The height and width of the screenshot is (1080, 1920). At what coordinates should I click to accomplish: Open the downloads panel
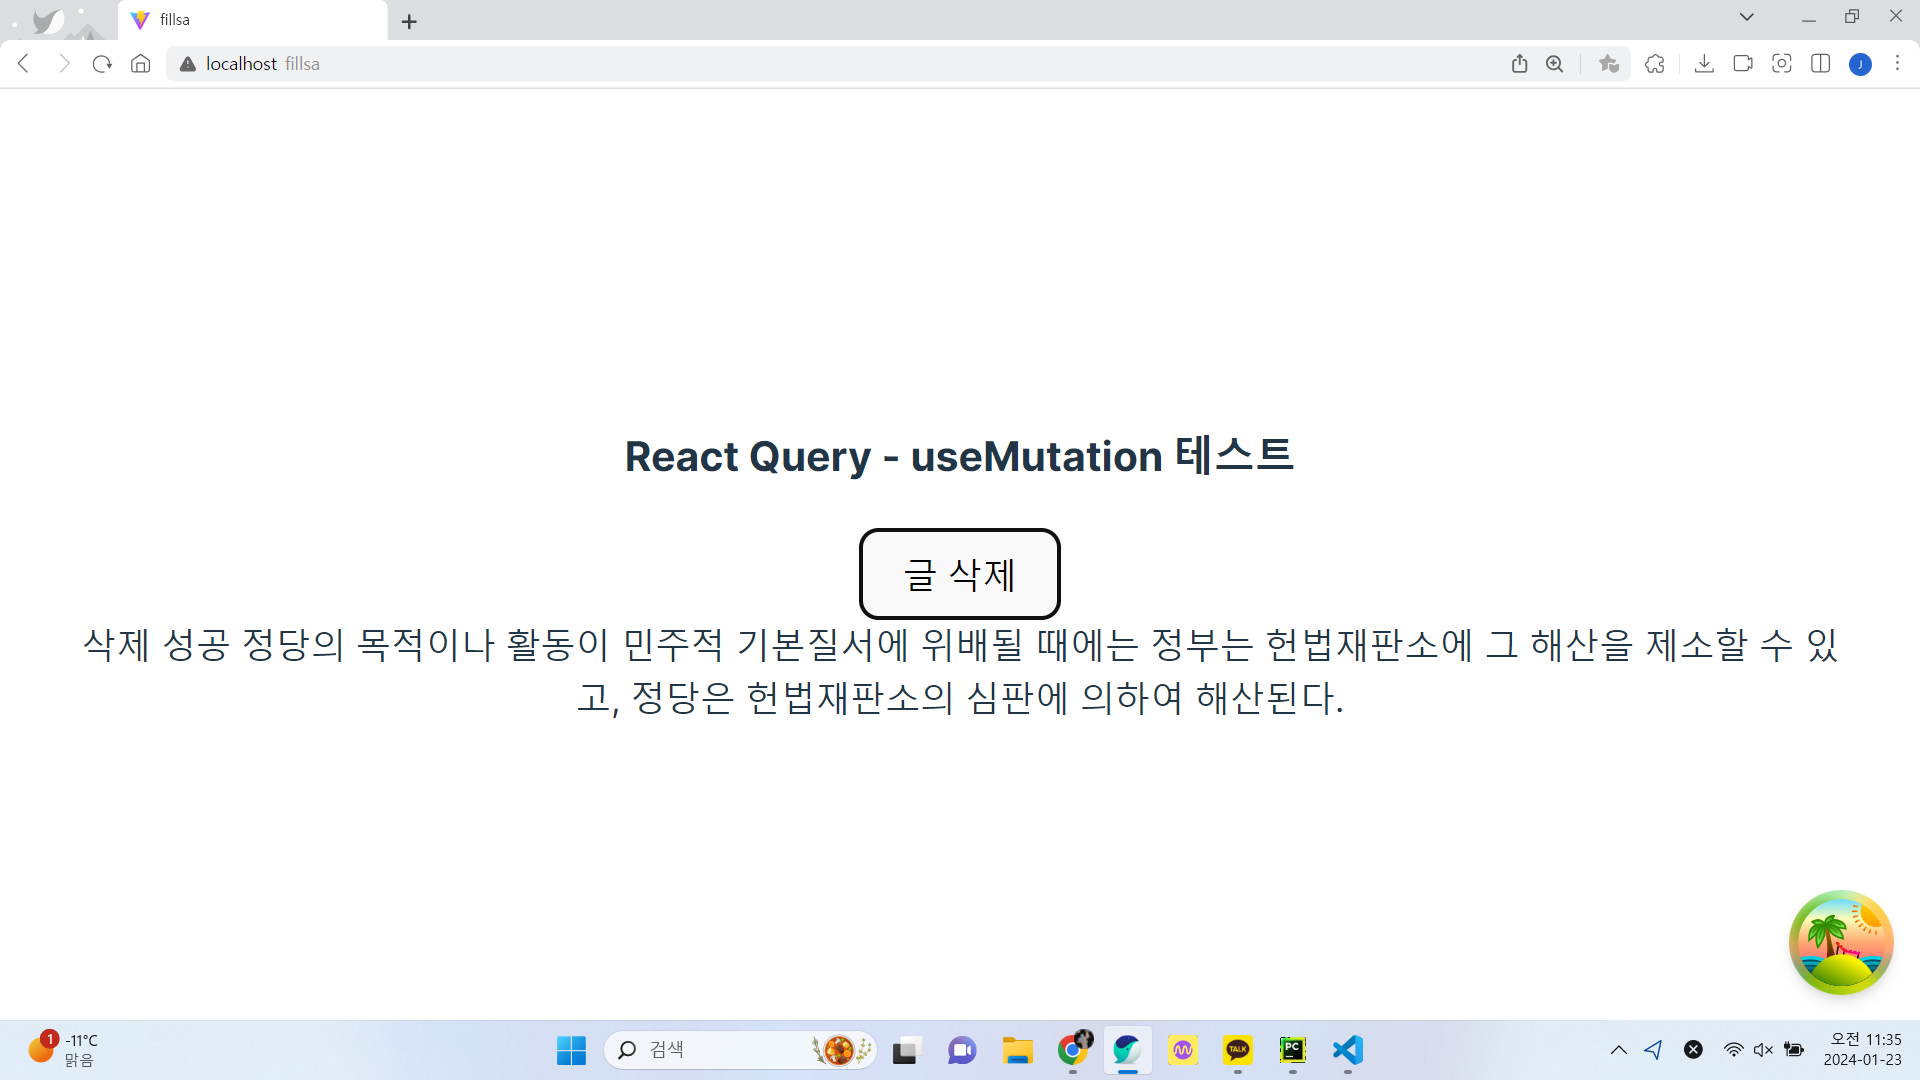(x=1704, y=64)
